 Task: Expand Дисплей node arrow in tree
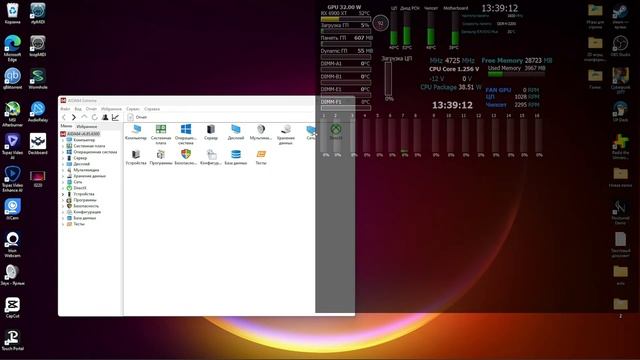click(x=63, y=164)
